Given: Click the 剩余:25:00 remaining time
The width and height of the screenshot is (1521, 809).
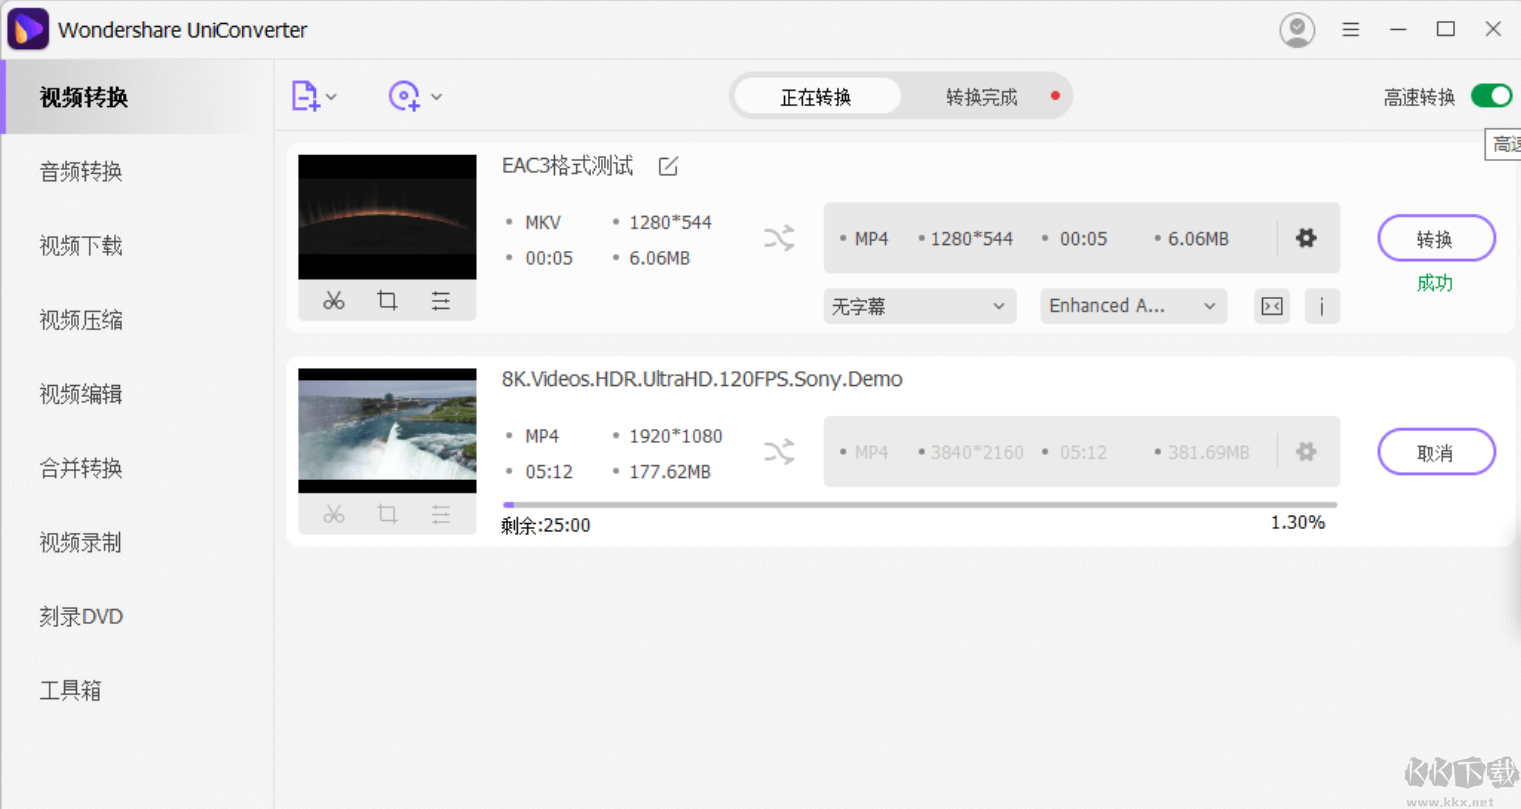Looking at the screenshot, I should [x=546, y=525].
